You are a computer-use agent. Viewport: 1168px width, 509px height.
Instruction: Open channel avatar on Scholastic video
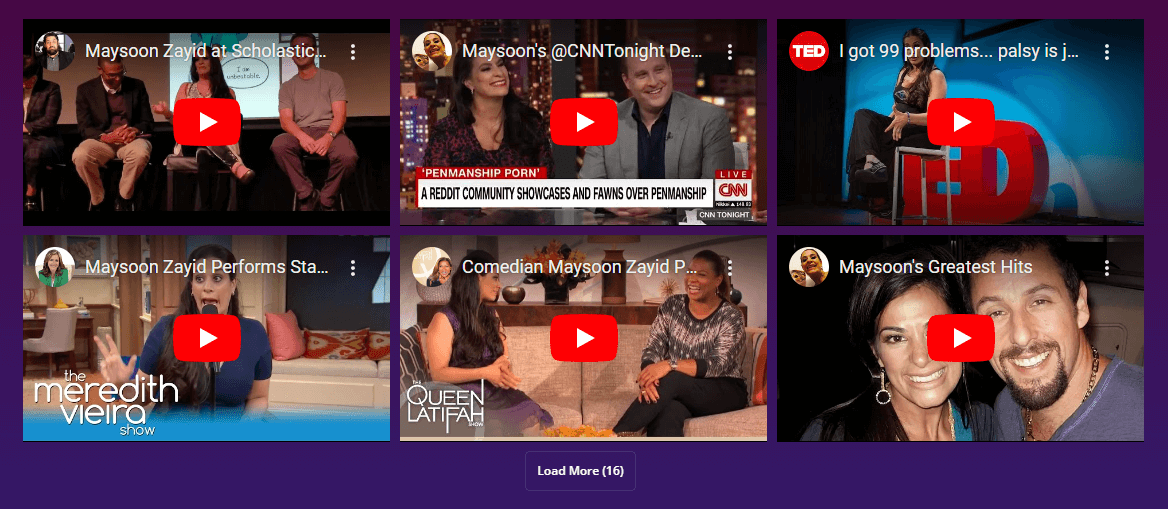click(55, 51)
